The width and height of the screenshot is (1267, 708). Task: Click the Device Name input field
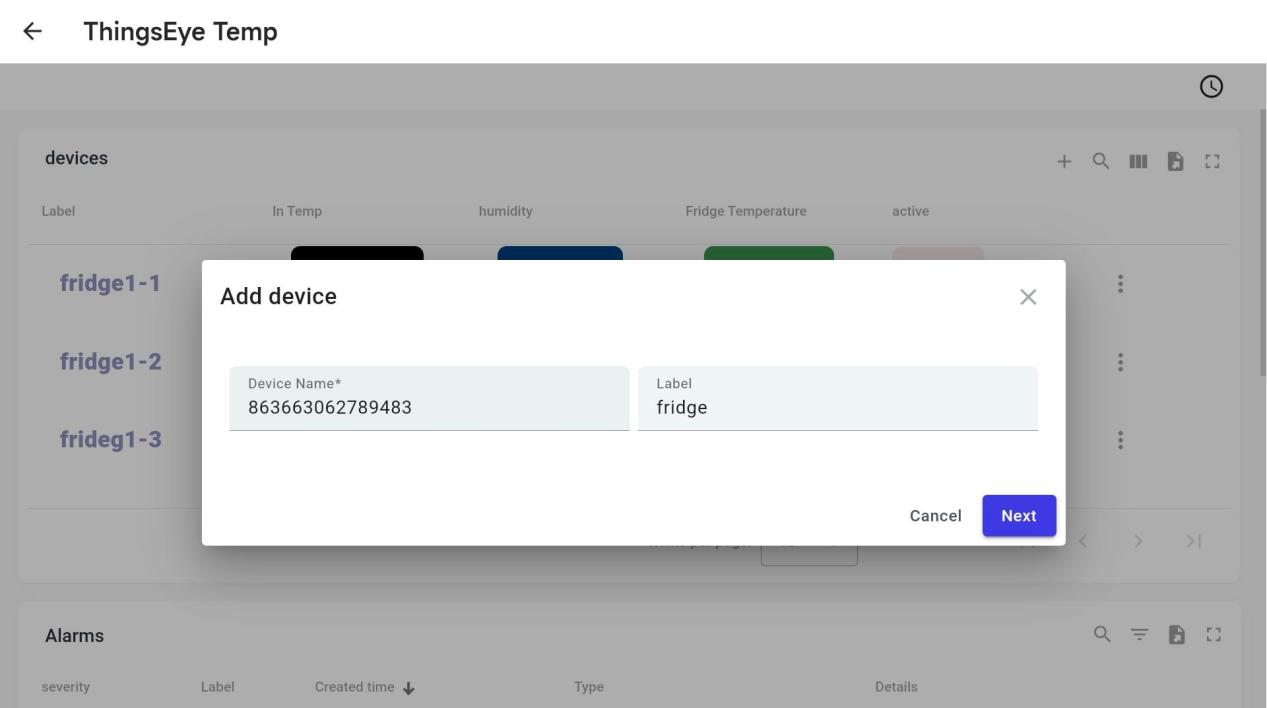click(429, 407)
